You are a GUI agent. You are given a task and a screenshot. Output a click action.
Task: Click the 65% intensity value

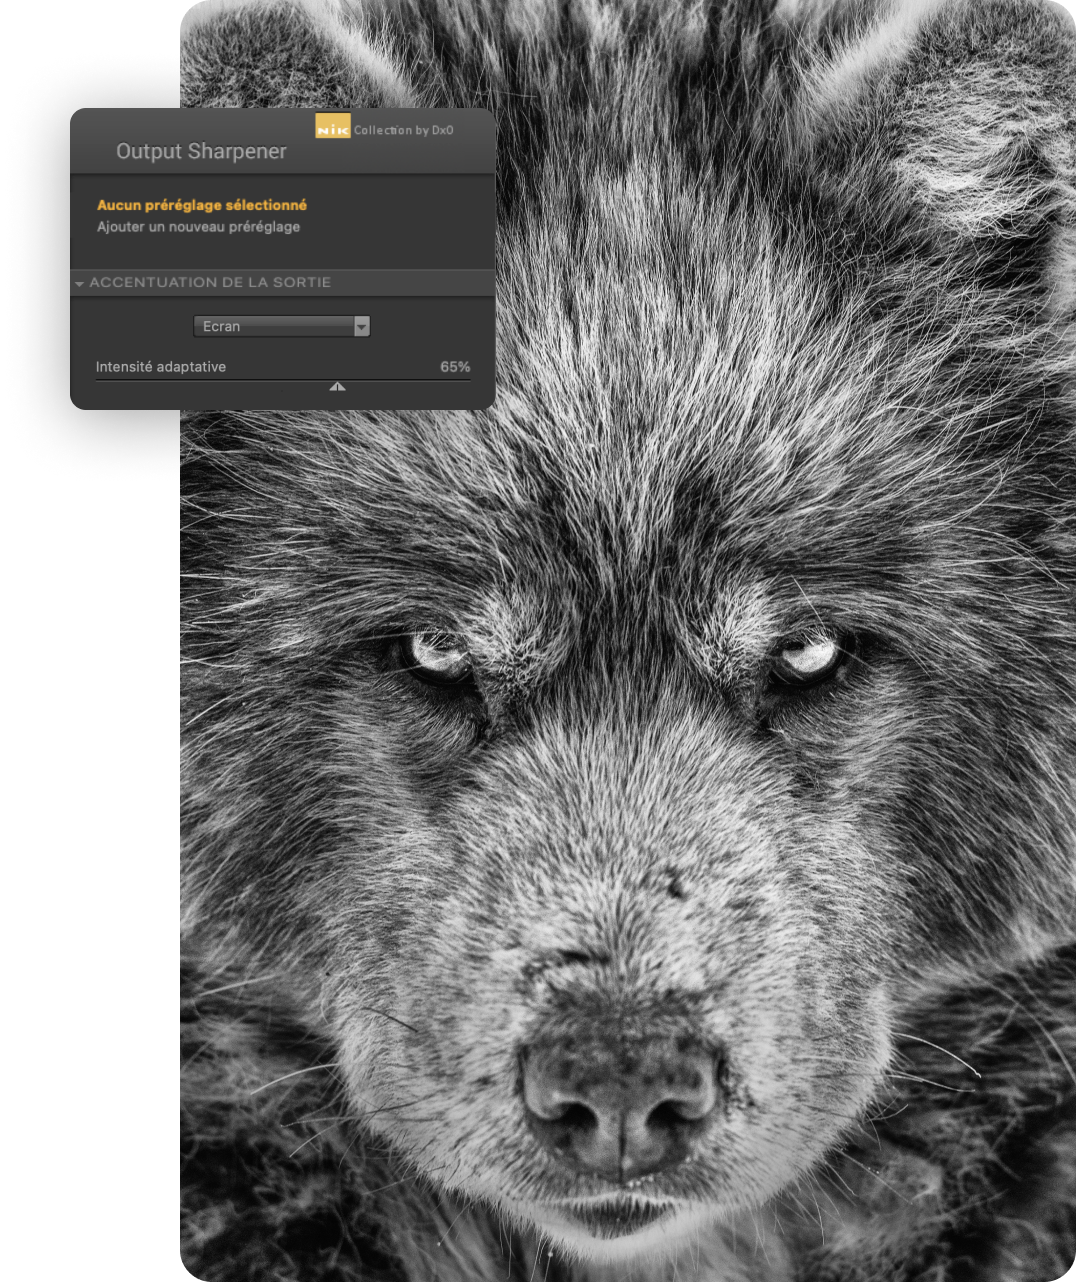(x=455, y=367)
